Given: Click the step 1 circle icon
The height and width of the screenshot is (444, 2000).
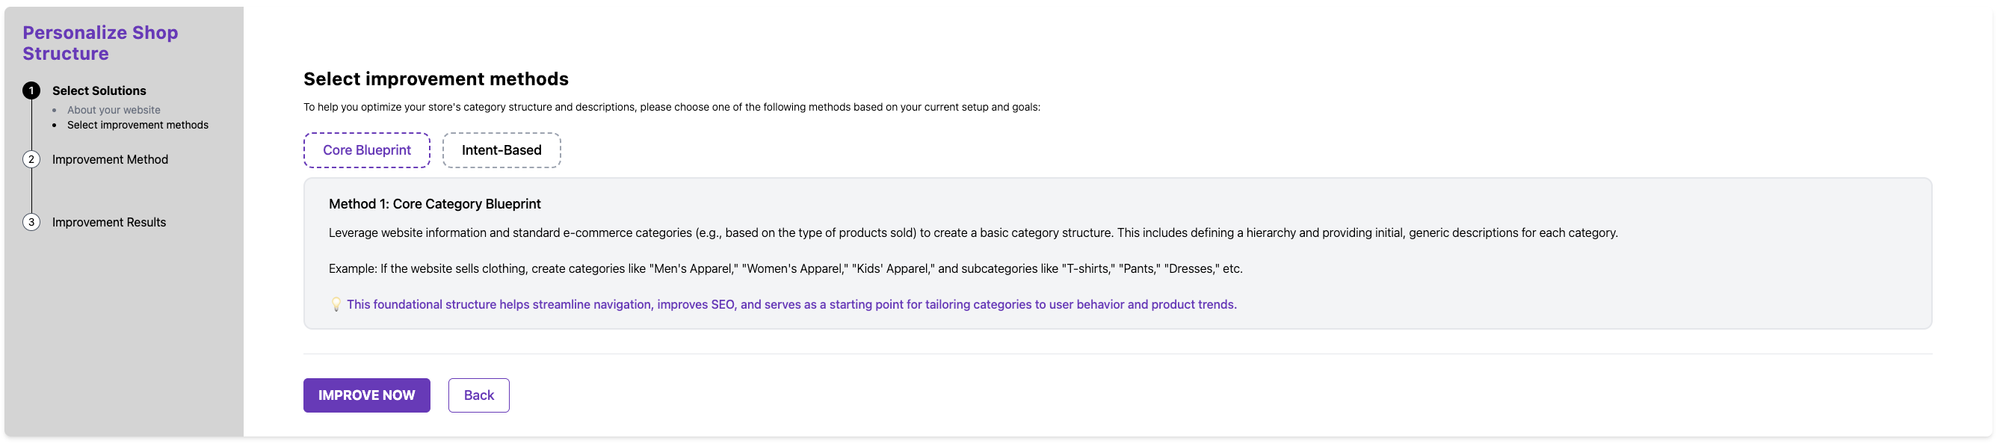Looking at the screenshot, I should point(31,91).
